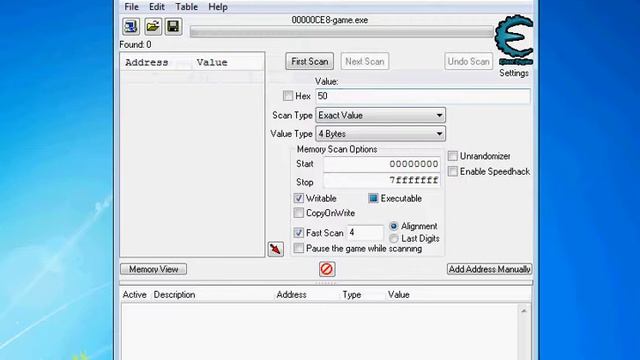Select the Last Digits radio button
640x360 pixels.
(393, 238)
